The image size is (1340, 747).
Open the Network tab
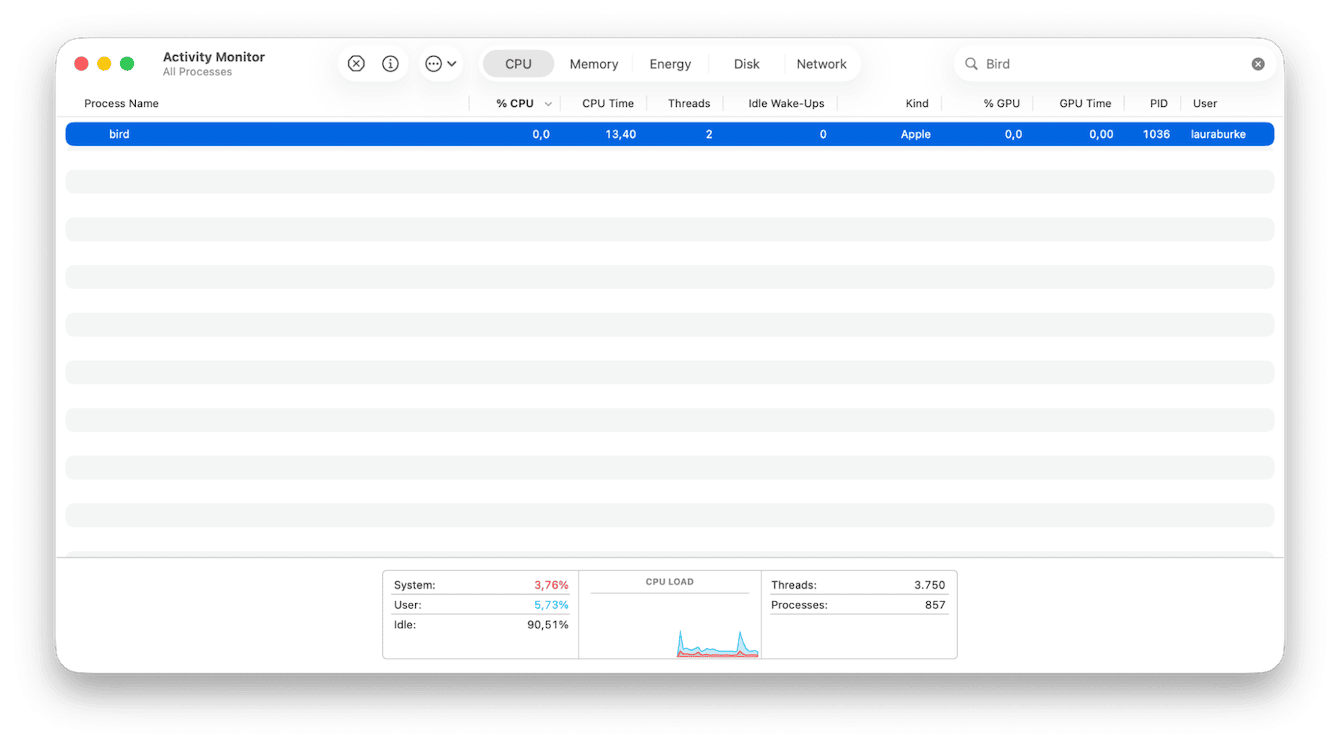click(x=822, y=63)
